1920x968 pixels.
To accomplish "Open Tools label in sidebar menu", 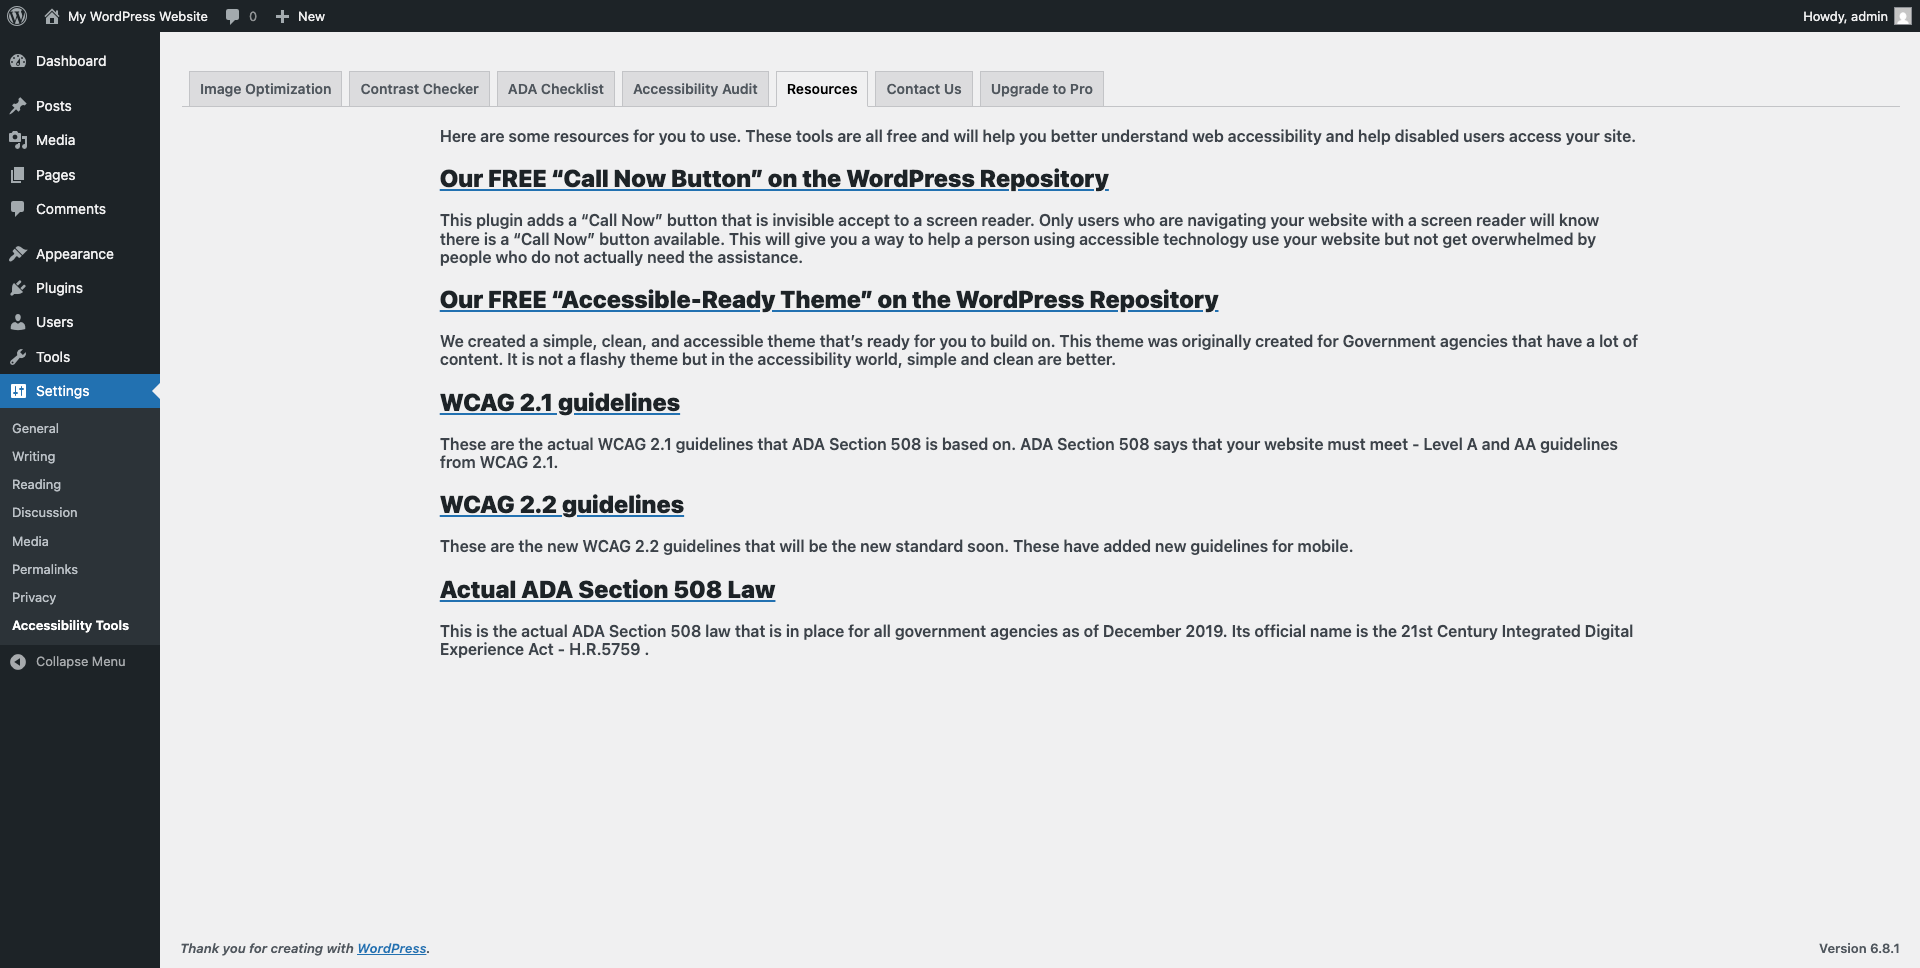I will (x=53, y=357).
